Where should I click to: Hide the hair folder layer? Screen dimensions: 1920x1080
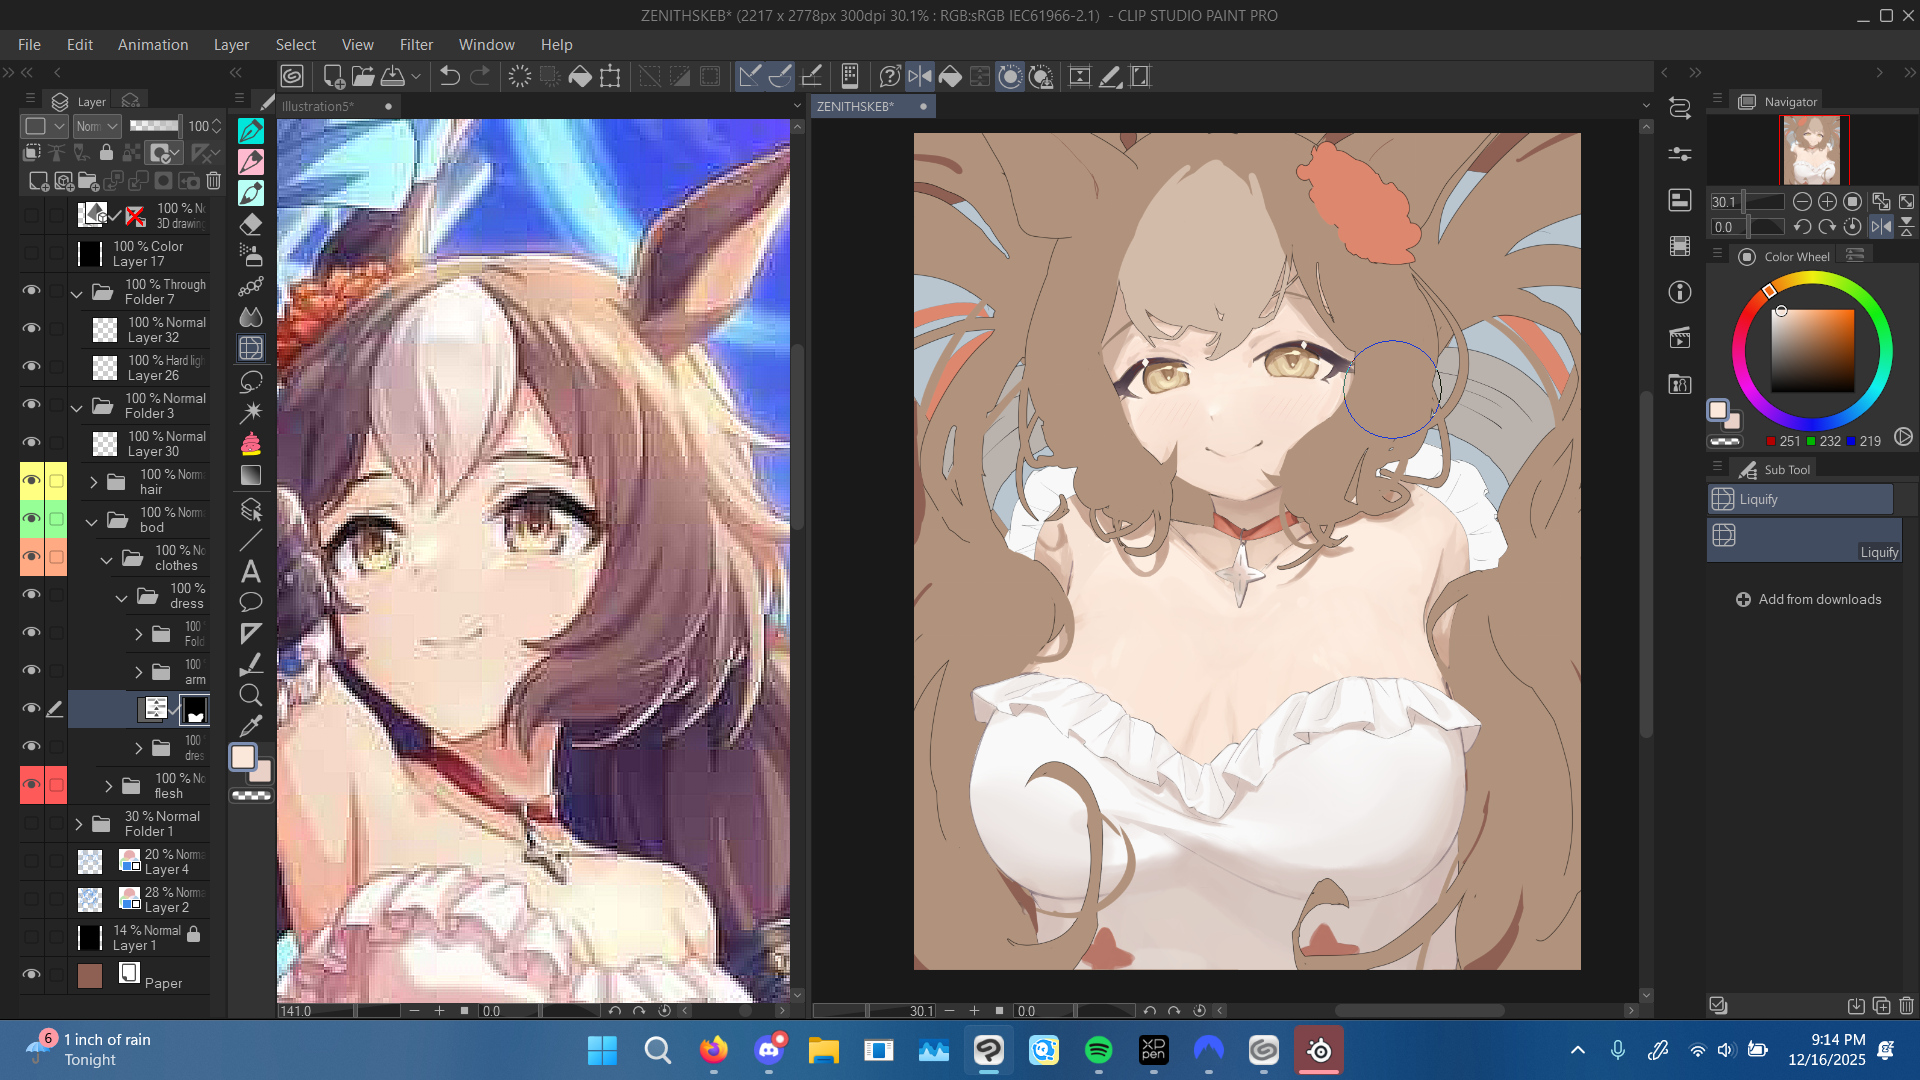31,481
